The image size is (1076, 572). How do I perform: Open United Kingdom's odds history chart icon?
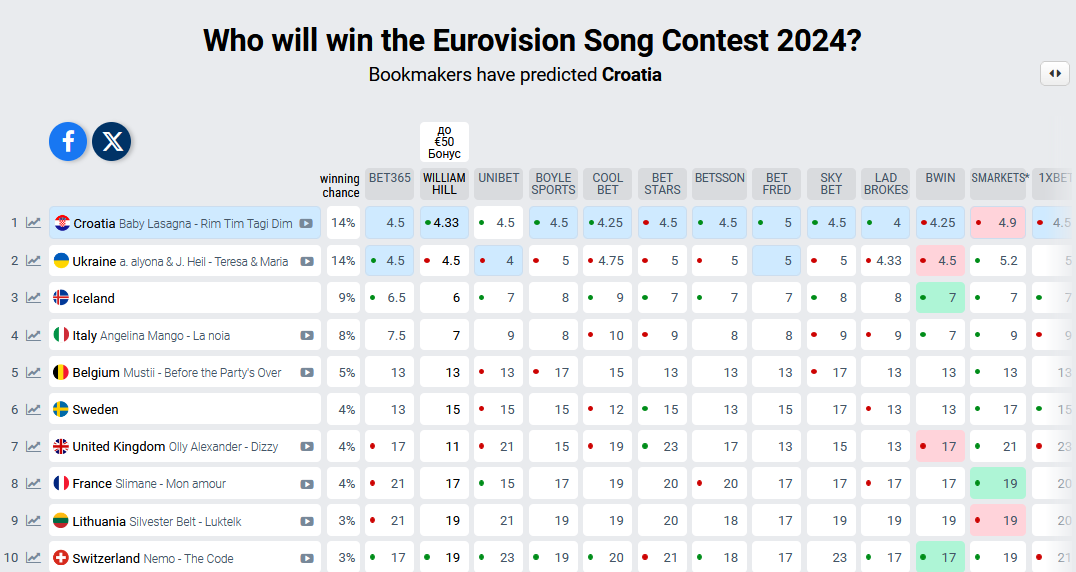pos(34,447)
